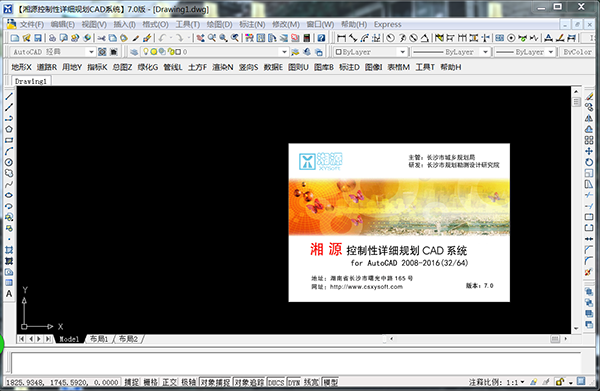Click the Layer Properties Manager icon
This screenshot has height=391, width=600.
tap(134, 52)
